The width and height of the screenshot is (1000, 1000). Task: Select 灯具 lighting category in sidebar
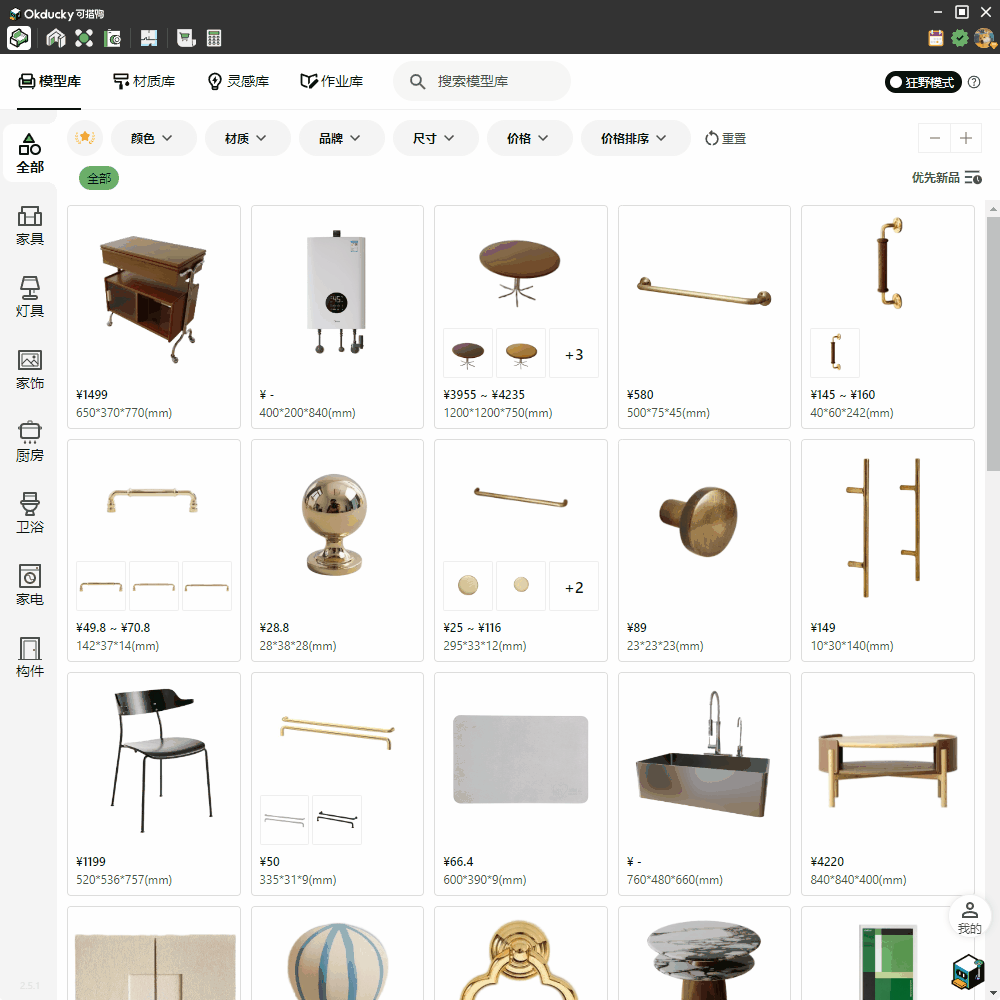coord(30,297)
